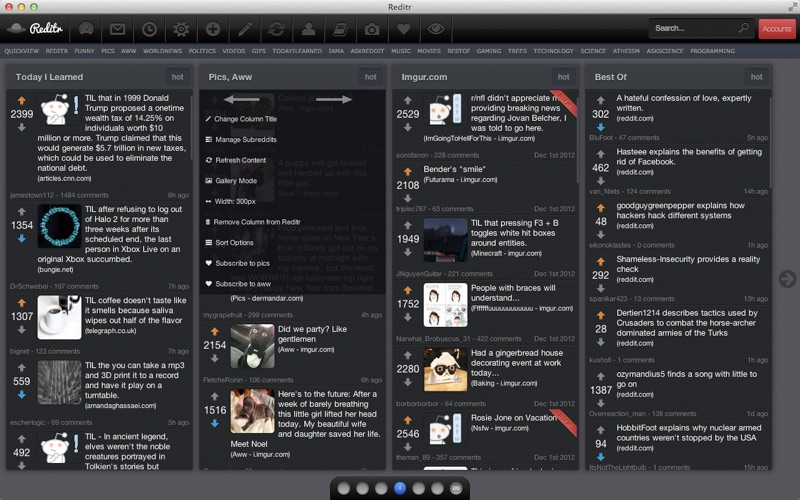800x500 pixels.
Task: Click the Imgur.com column scrollbar
Action: click(577, 140)
